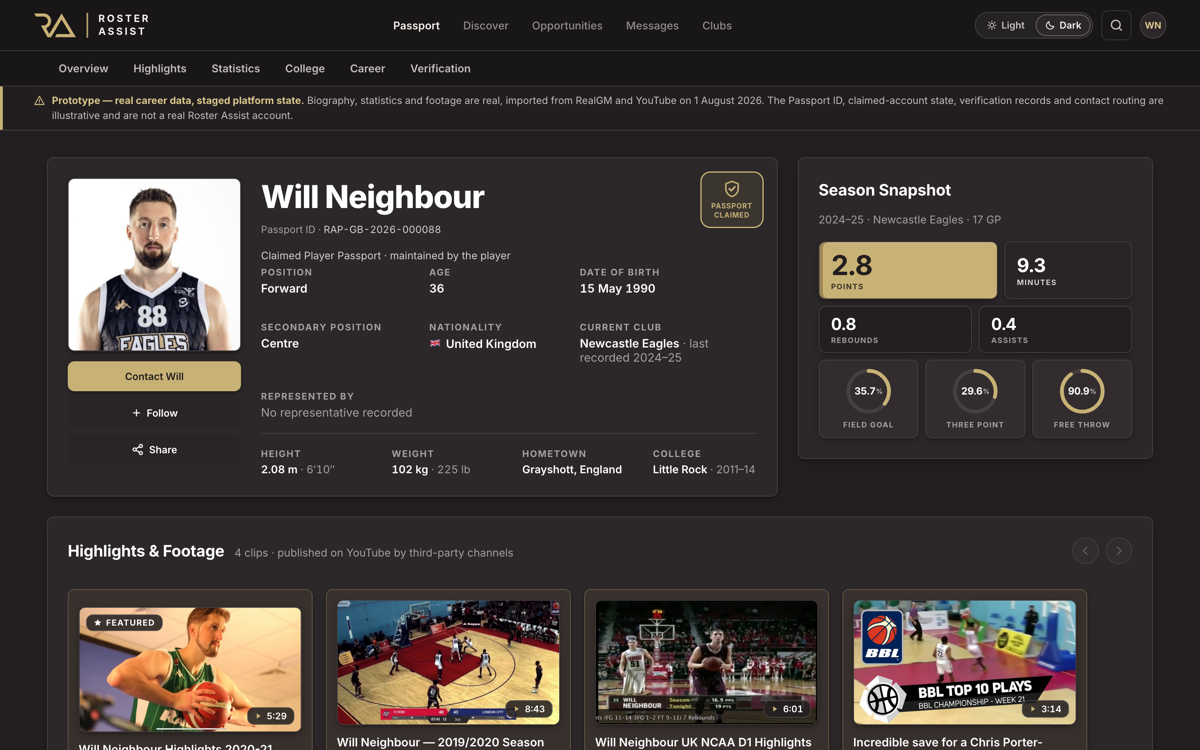The width and height of the screenshot is (1200, 750).
Task: Click the Roster Assist logo
Action: [91, 25]
